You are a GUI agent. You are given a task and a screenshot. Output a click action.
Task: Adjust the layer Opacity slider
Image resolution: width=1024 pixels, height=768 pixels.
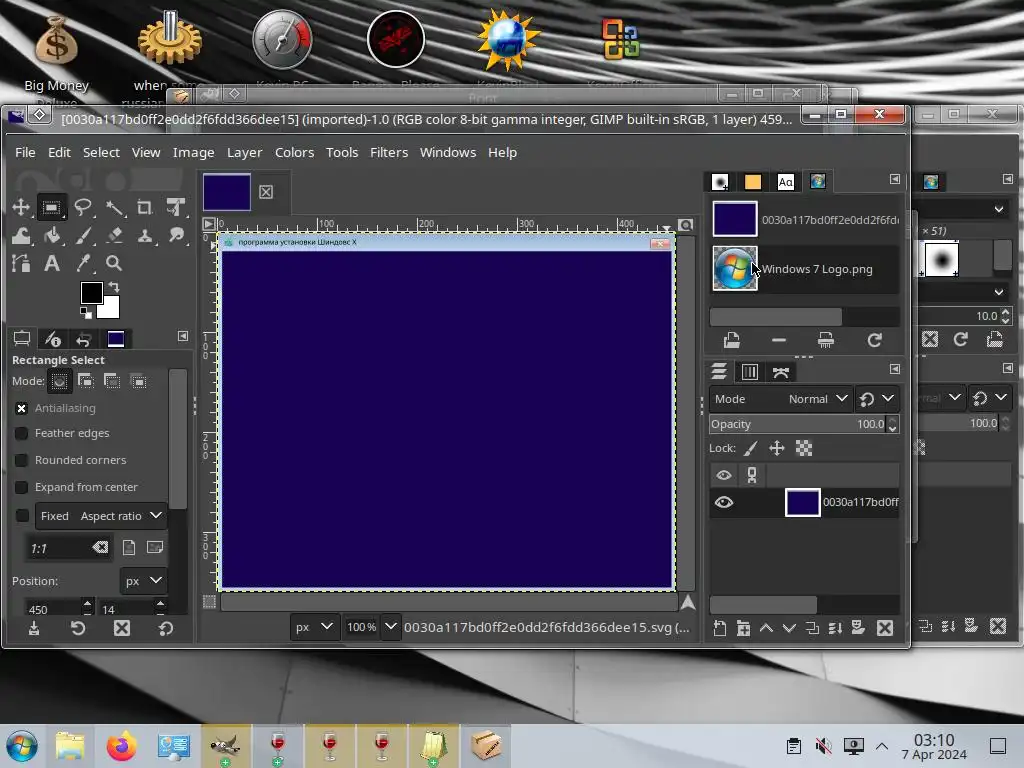797,424
